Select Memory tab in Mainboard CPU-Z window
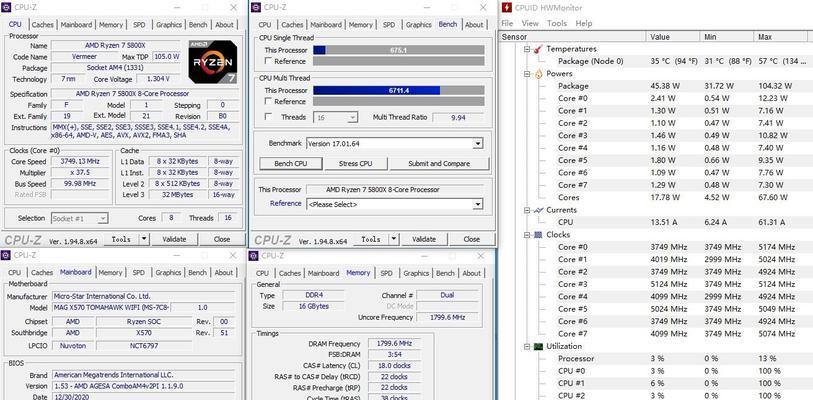The height and width of the screenshot is (400, 813). pos(110,272)
